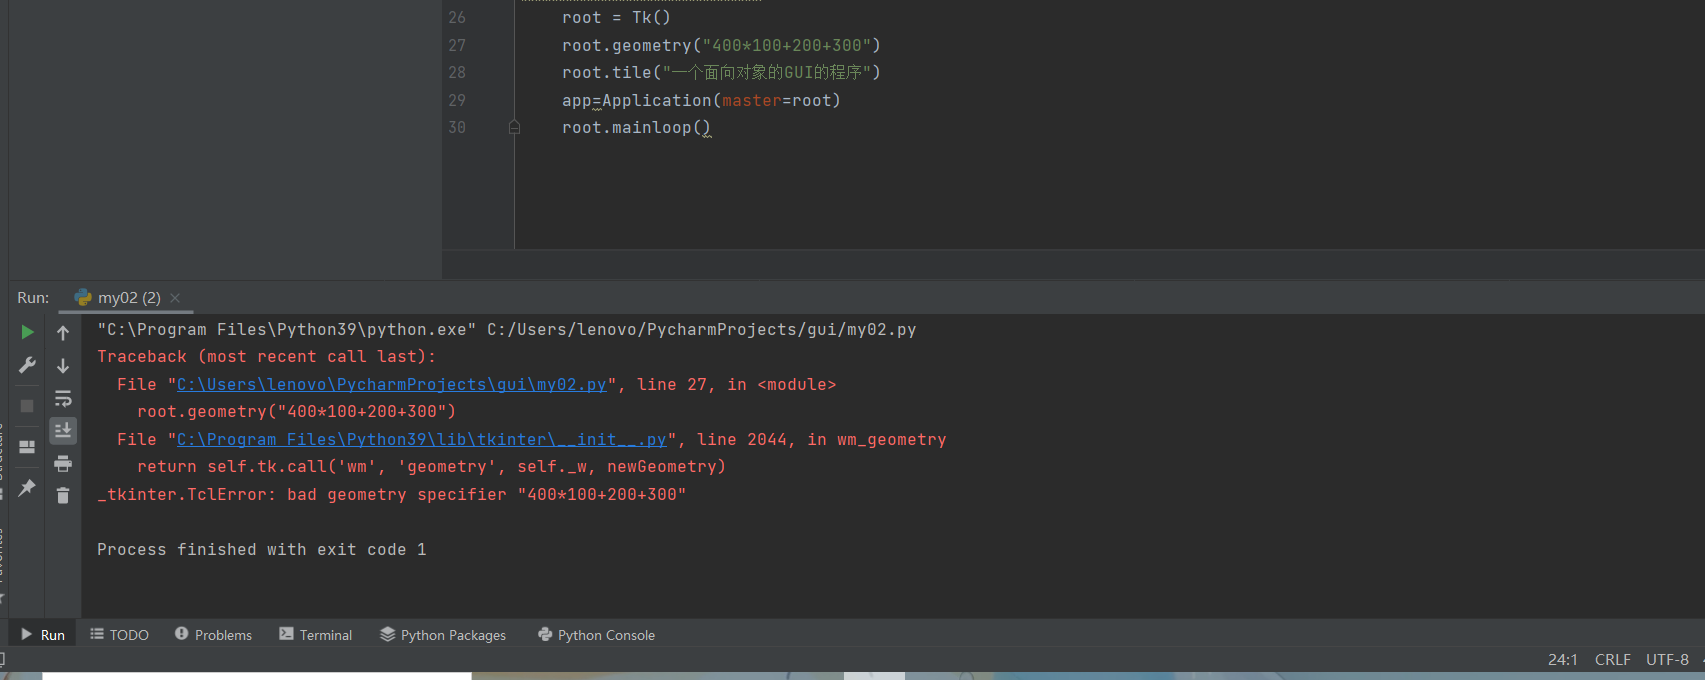Print the console output

pyautogui.click(x=63, y=464)
